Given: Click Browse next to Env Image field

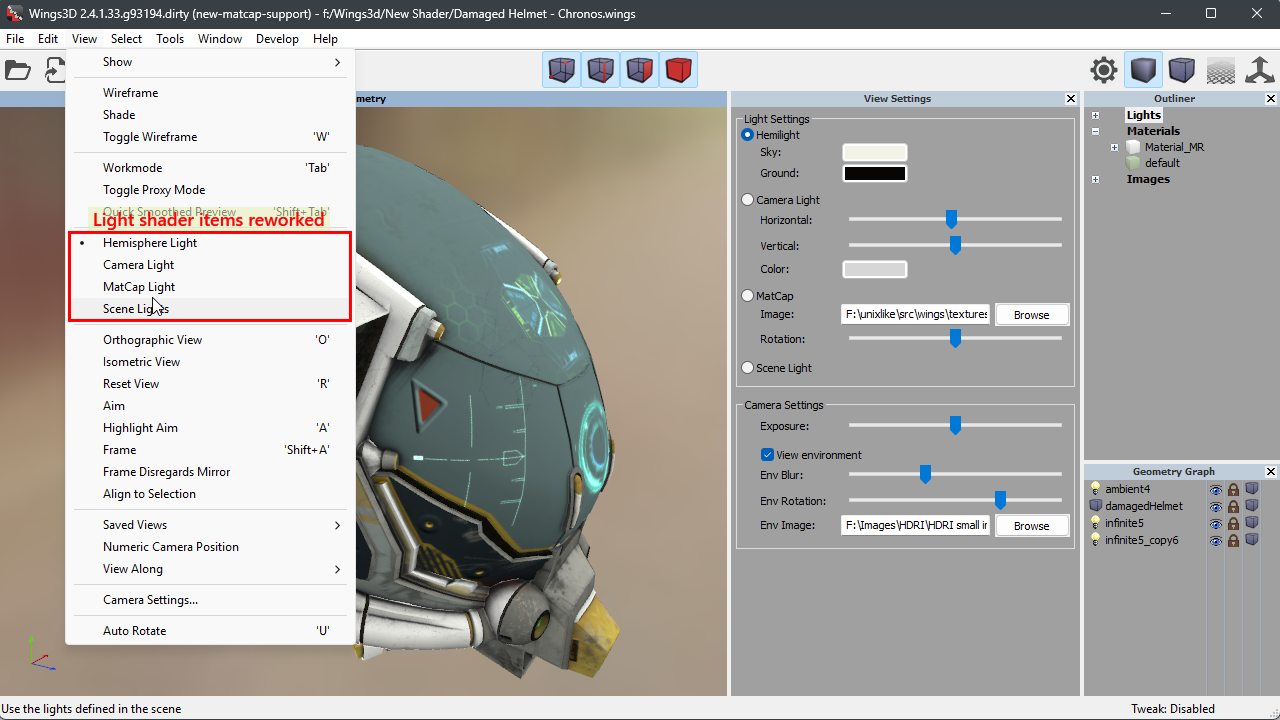Looking at the screenshot, I should click(1032, 525).
